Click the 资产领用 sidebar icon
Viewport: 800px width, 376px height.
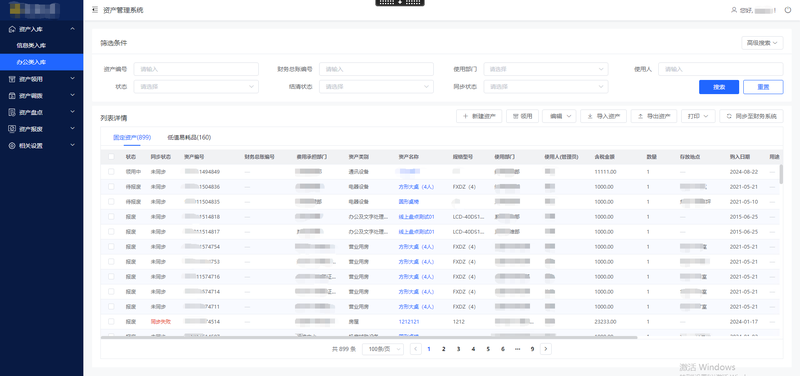pos(12,79)
